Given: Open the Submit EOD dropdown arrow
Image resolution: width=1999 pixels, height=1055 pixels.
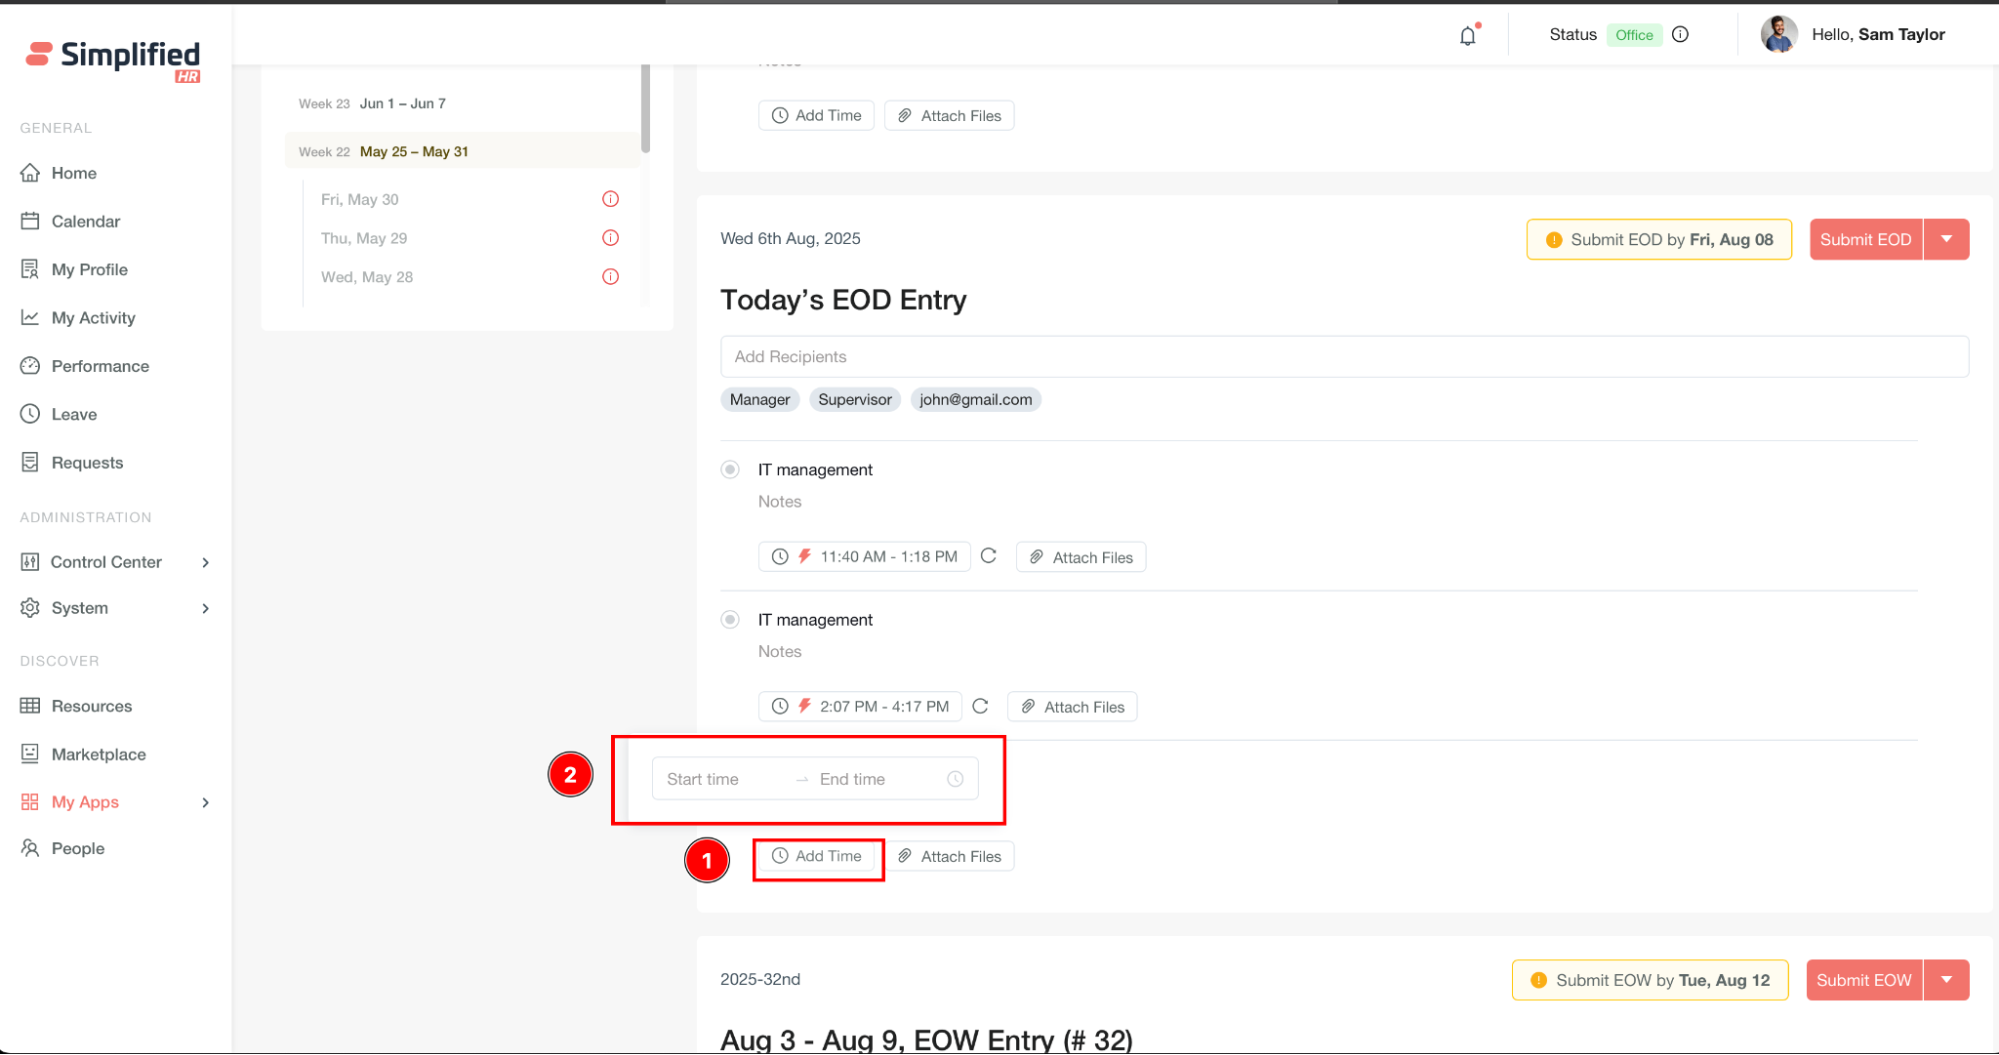Looking at the screenshot, I should point(1946,239).
